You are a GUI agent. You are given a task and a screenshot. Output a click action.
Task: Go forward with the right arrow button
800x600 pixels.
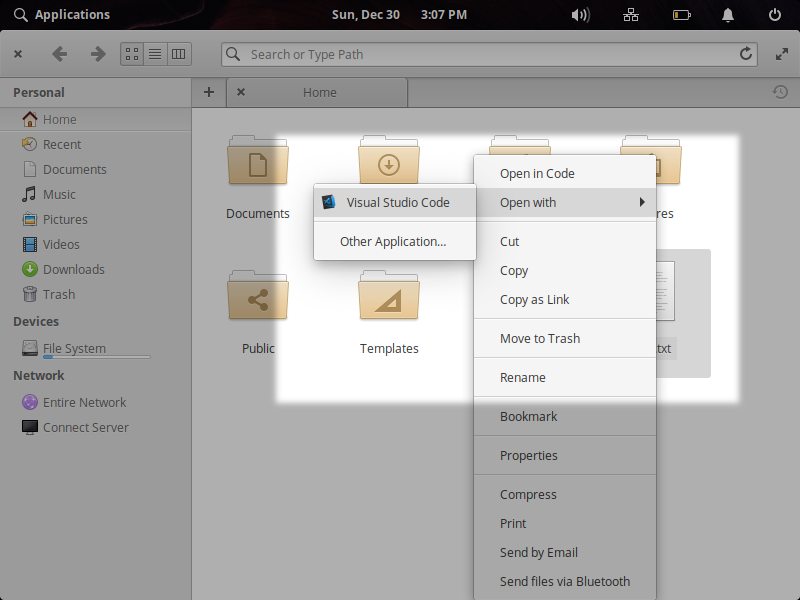[x=98, y=54]
